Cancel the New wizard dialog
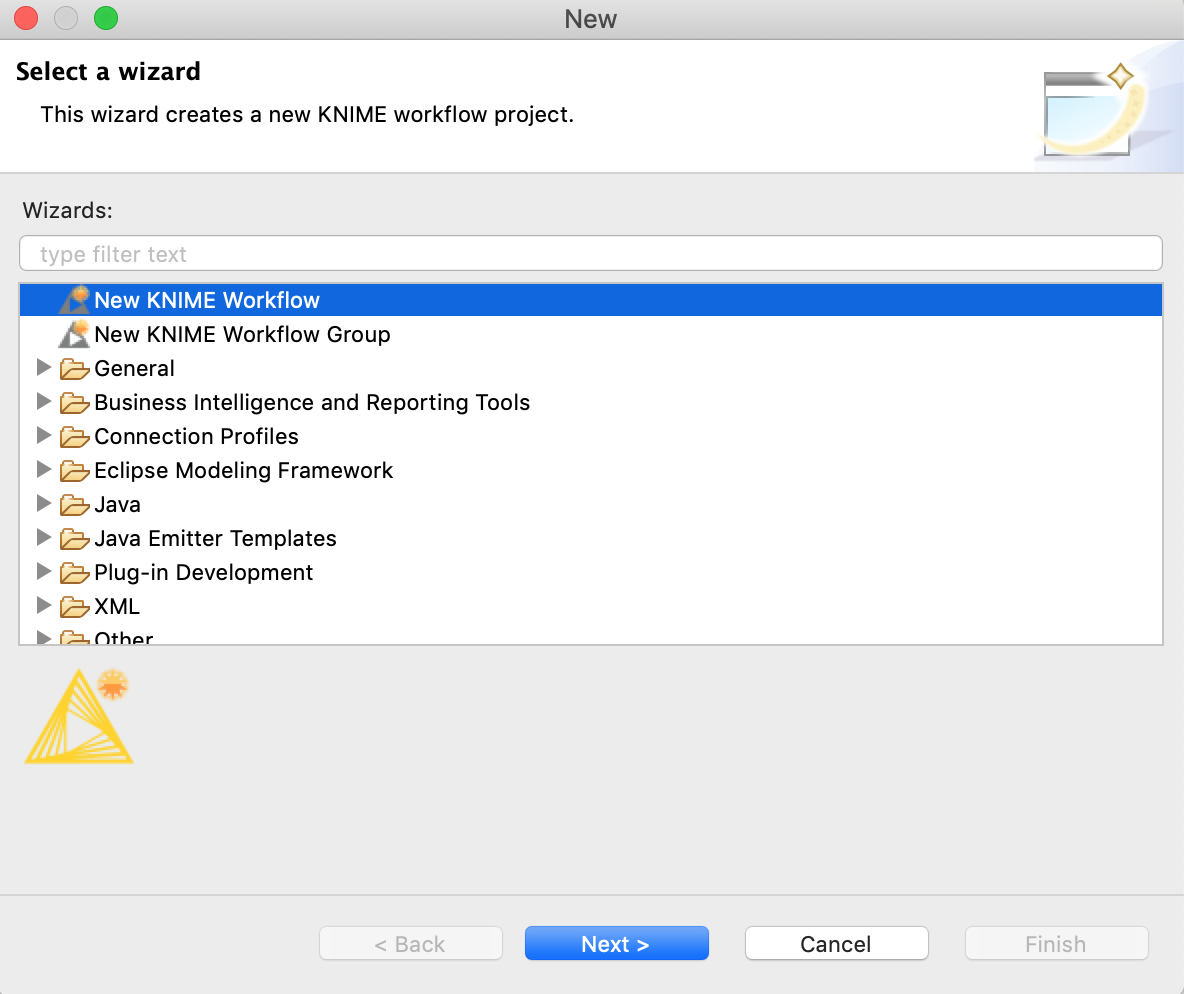Viewport: 1184px width, 994px height. tap(836, 943)
